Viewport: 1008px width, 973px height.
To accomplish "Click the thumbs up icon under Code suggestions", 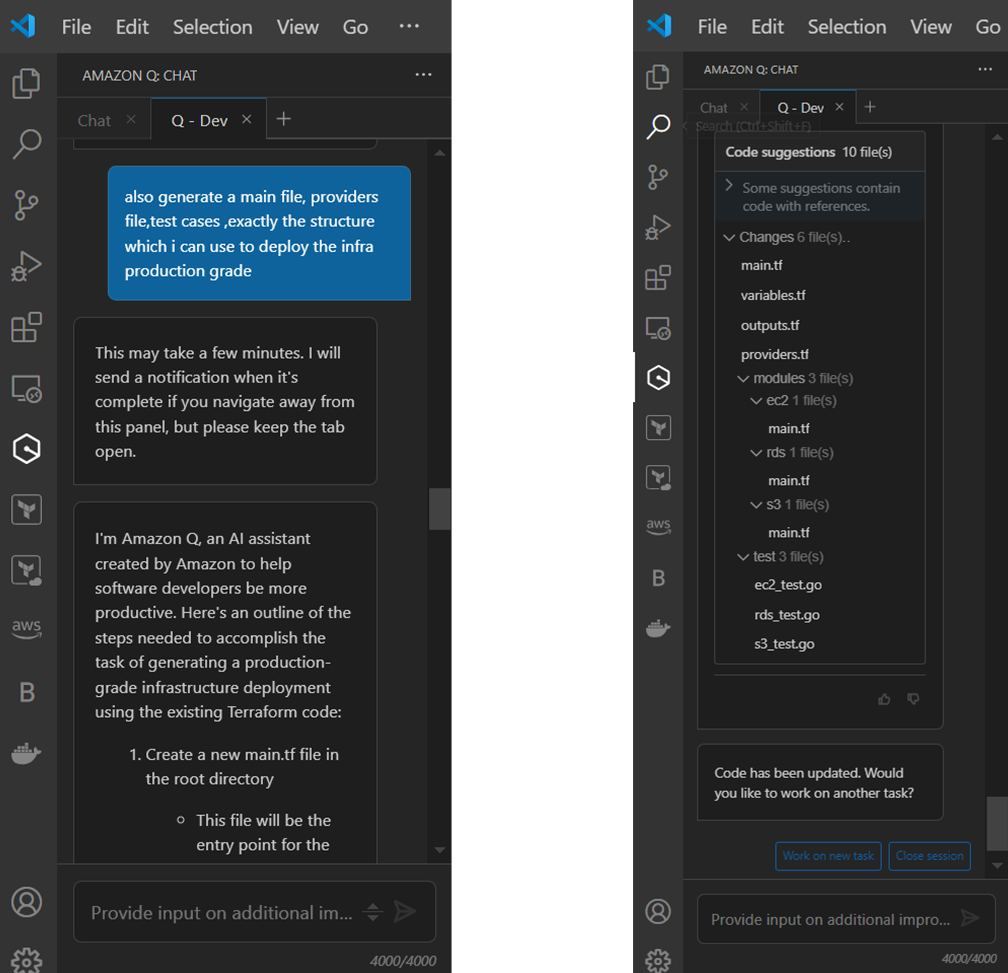I will point(884,700).
